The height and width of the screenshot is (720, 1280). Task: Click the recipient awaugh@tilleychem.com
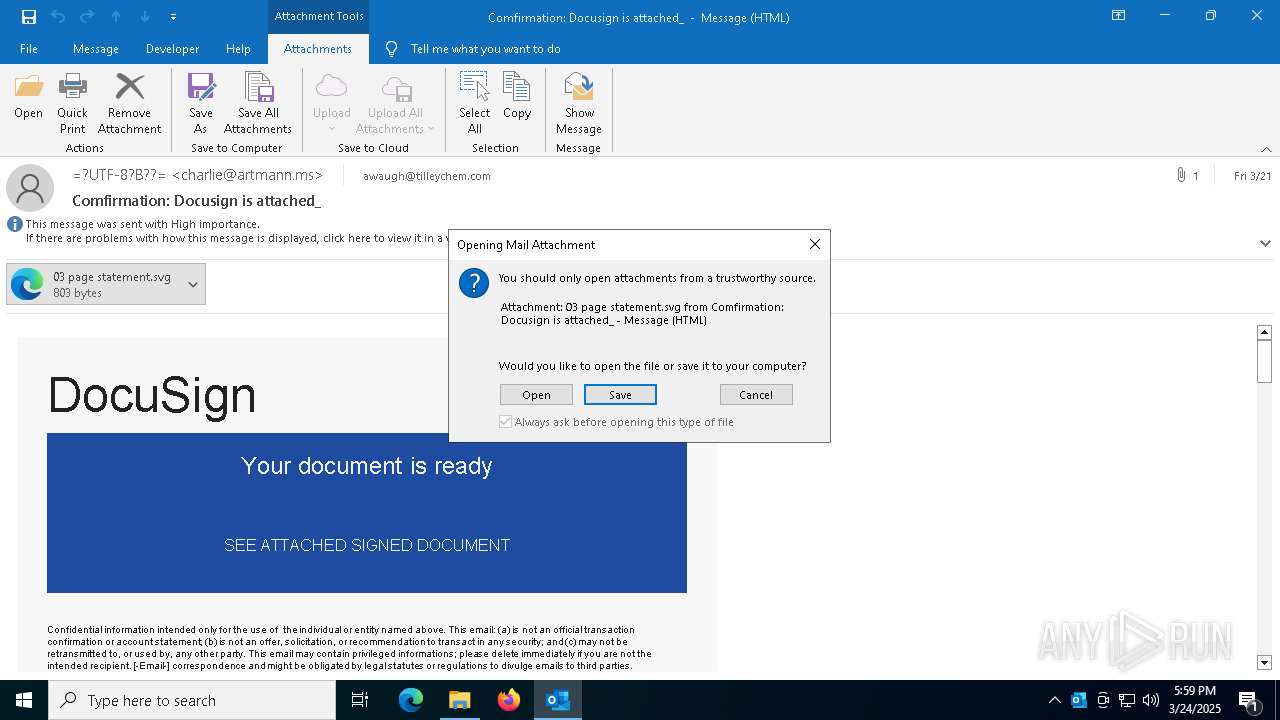coord(427,176)
